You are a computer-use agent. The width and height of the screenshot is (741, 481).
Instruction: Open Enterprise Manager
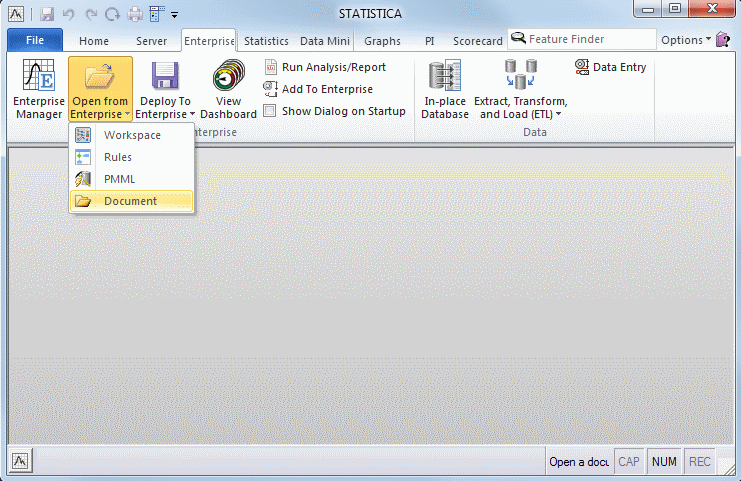pyautogui.click(x=39, y=89)
